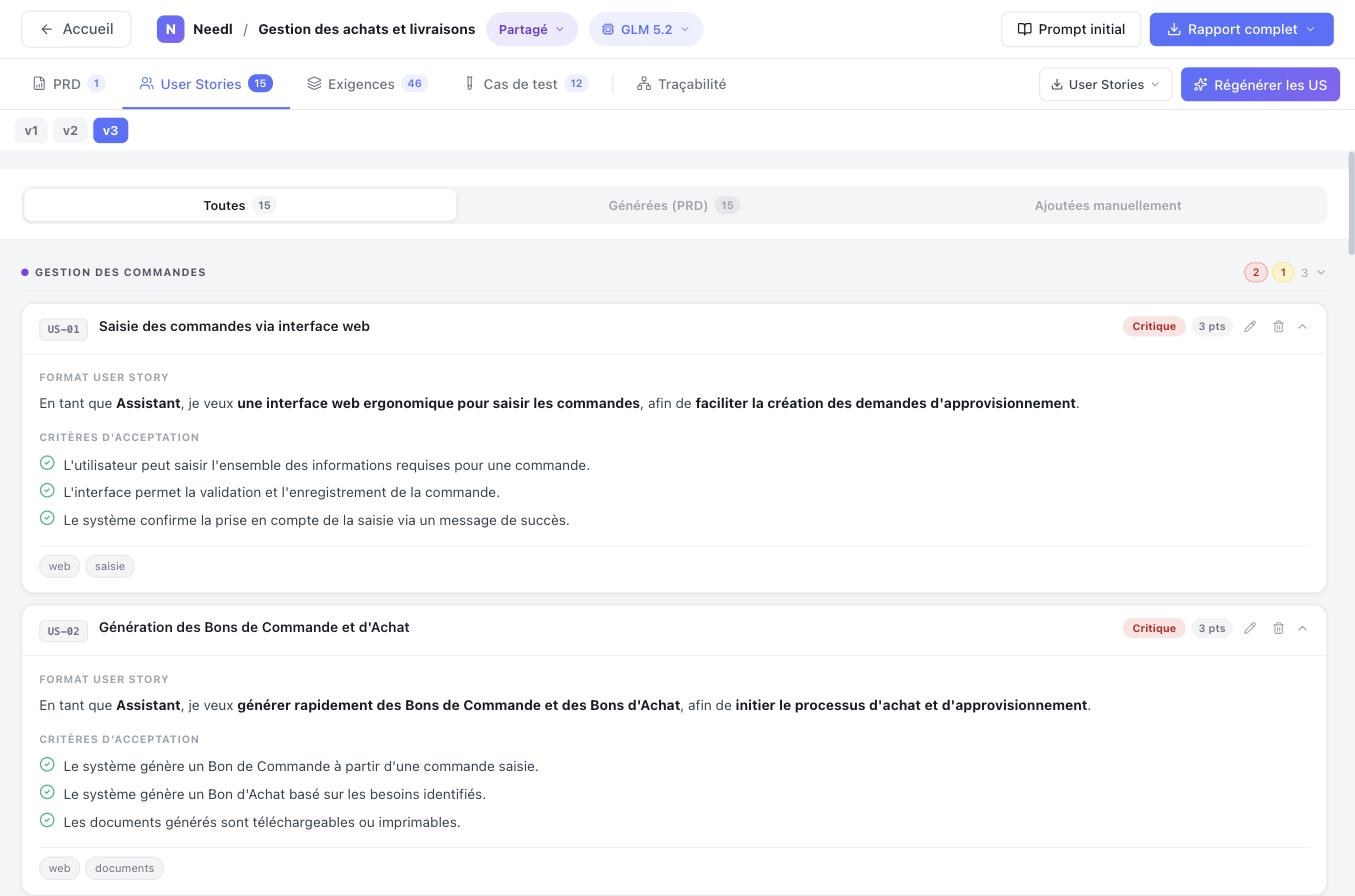Collapse the Gestion des commandes section
The image size is (1355, 896).
click(1321, 272)
